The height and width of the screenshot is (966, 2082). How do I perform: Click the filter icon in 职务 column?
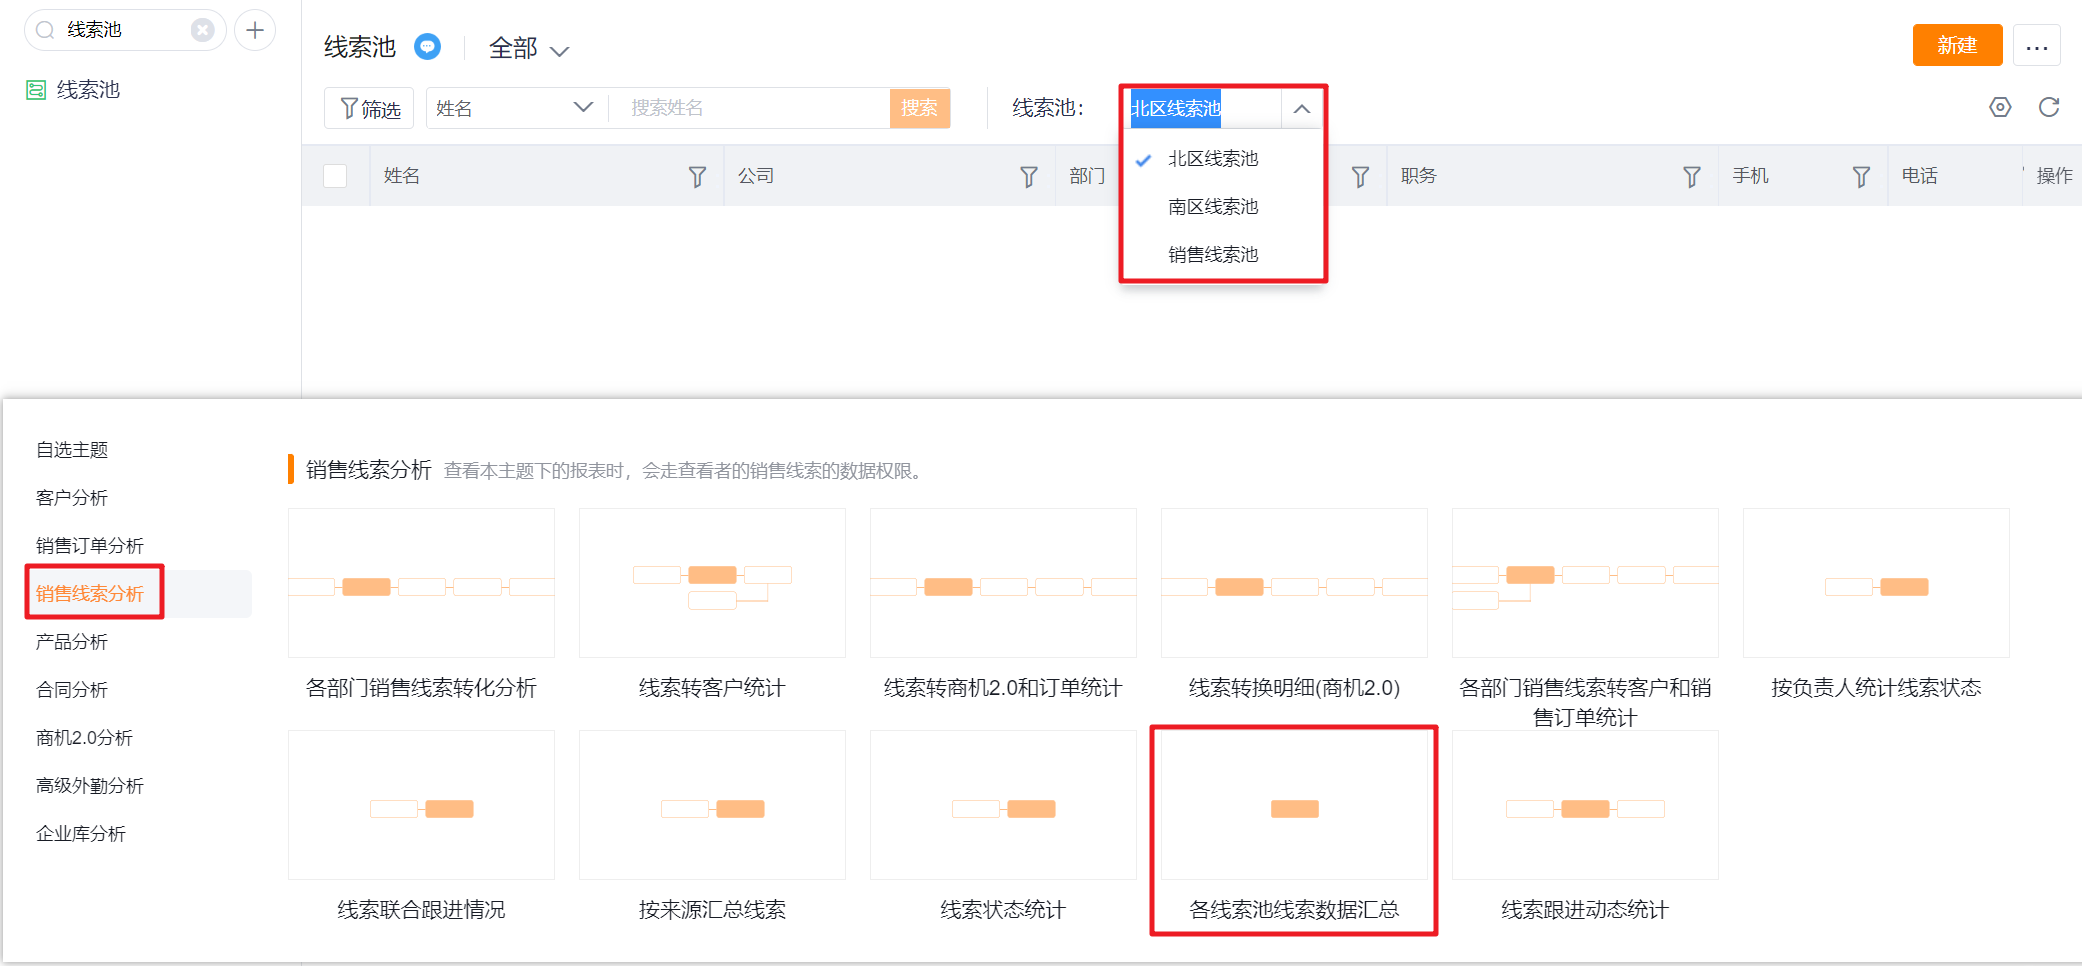point(1691,177)
